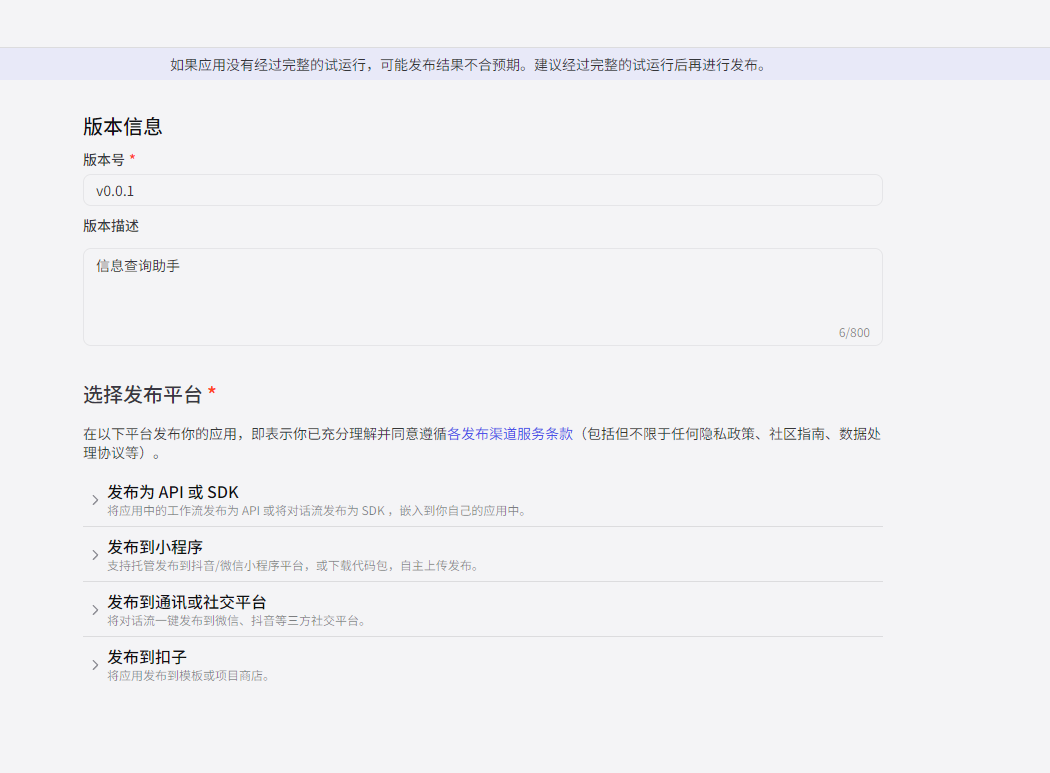Select the 发布为 API 或 SDK title
This screenshot has width=1050, height=773.
tap(173, 492)
